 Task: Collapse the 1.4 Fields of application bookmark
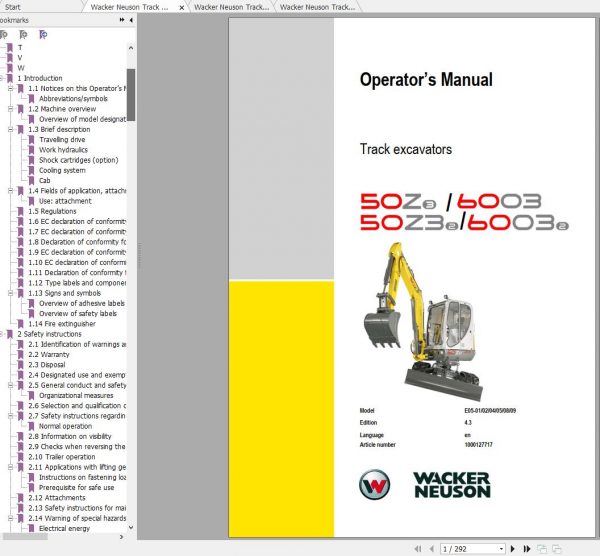tap(11, 191)
